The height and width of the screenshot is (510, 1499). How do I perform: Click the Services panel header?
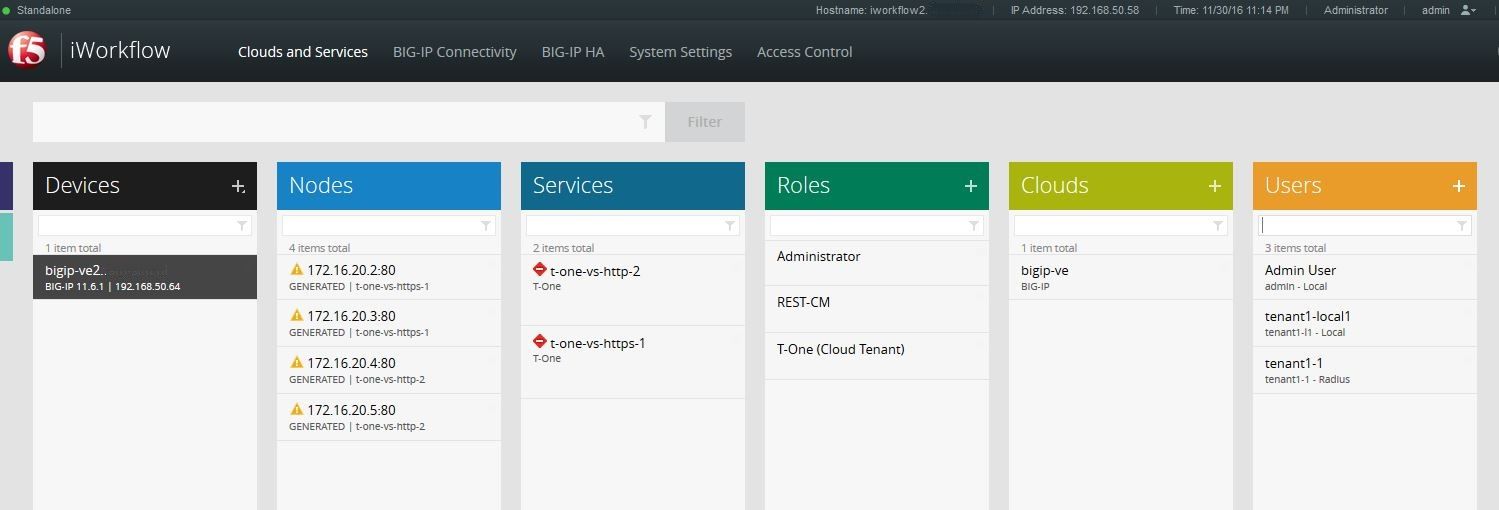pos(633,186)
